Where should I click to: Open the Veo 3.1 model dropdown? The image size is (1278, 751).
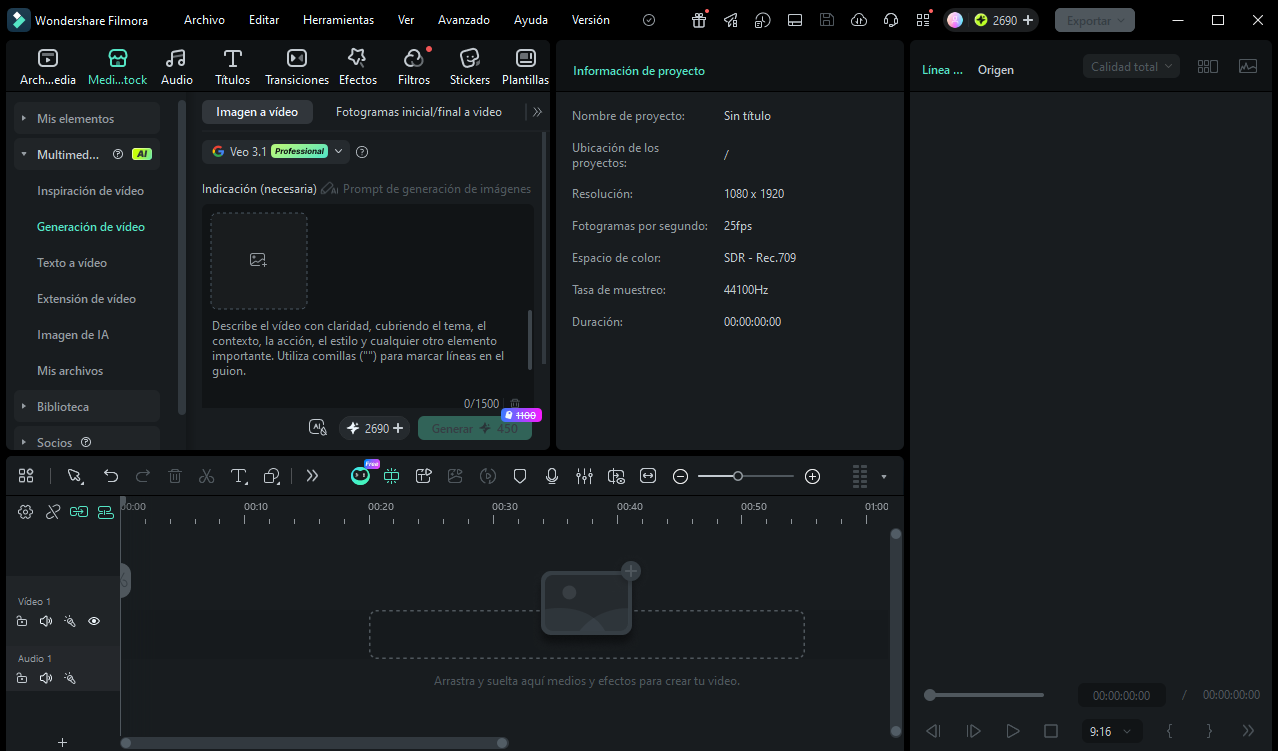(275, 151)
